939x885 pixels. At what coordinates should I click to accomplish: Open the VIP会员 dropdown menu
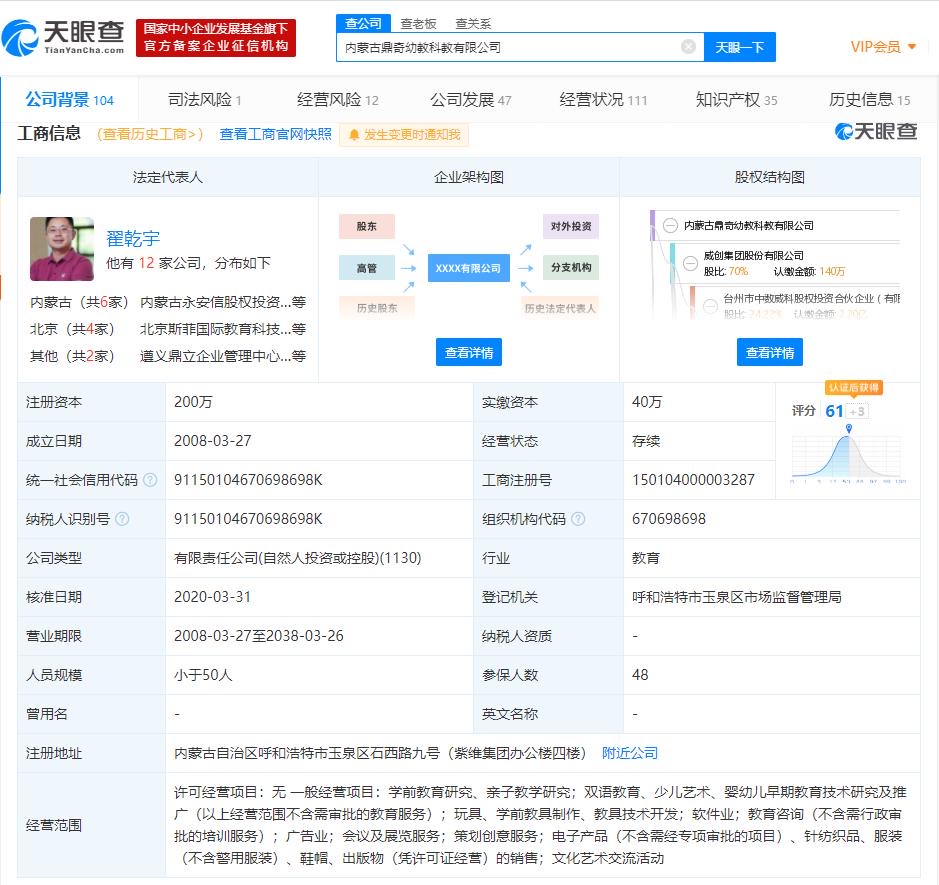pos(883,47)
